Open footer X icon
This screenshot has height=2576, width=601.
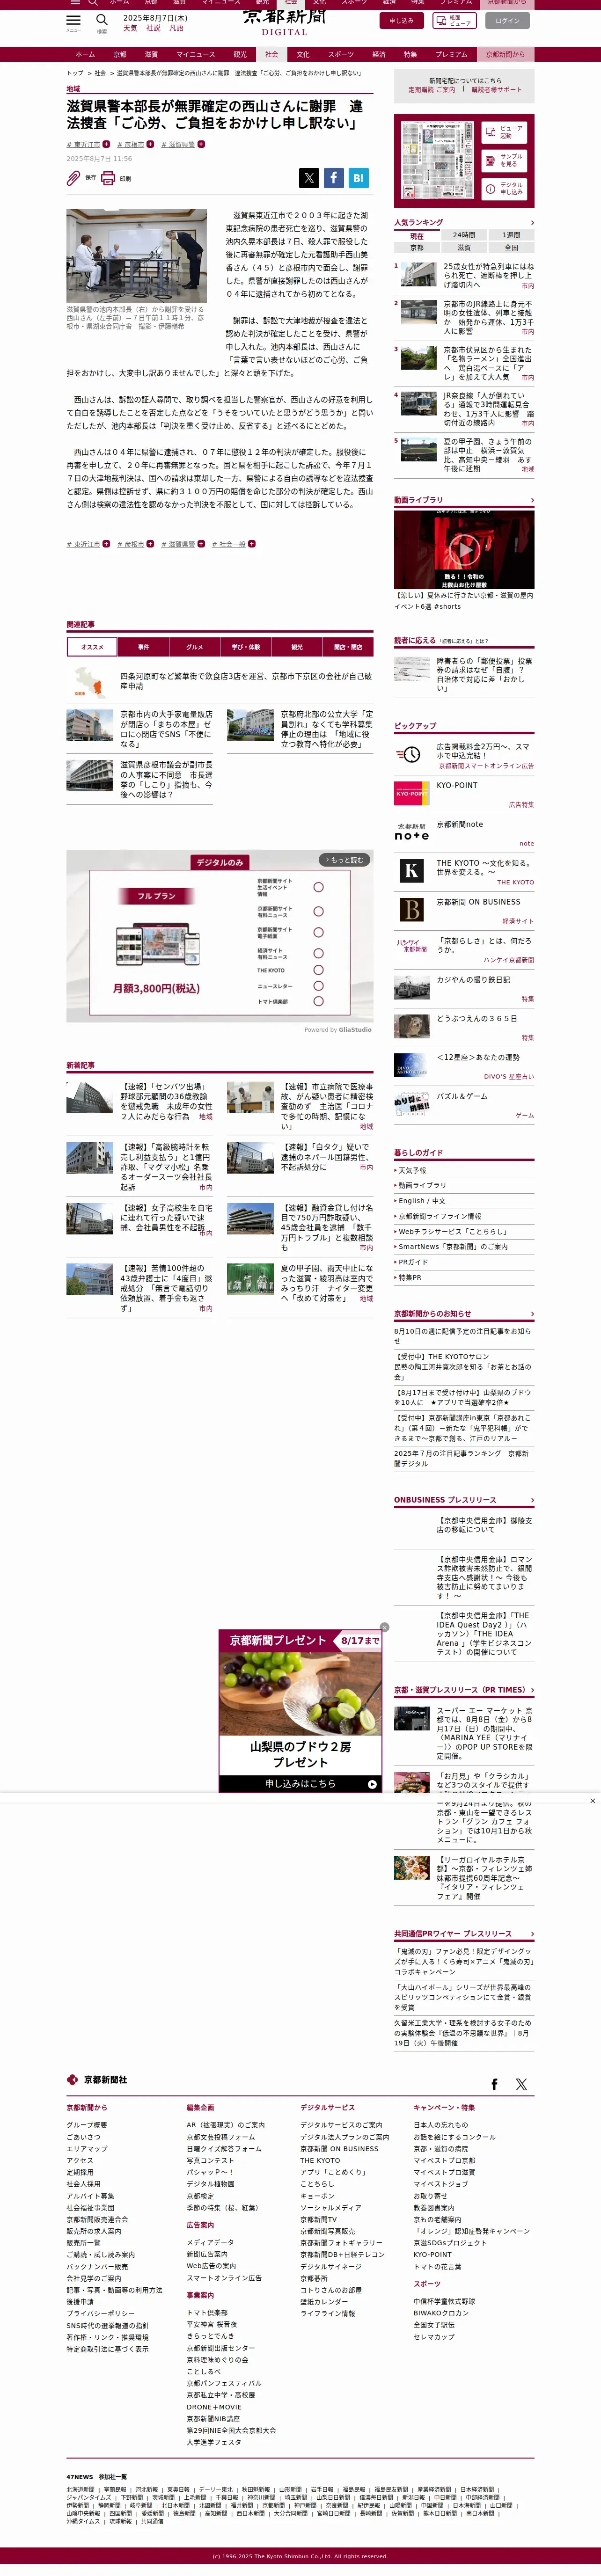coord(521,2084)
